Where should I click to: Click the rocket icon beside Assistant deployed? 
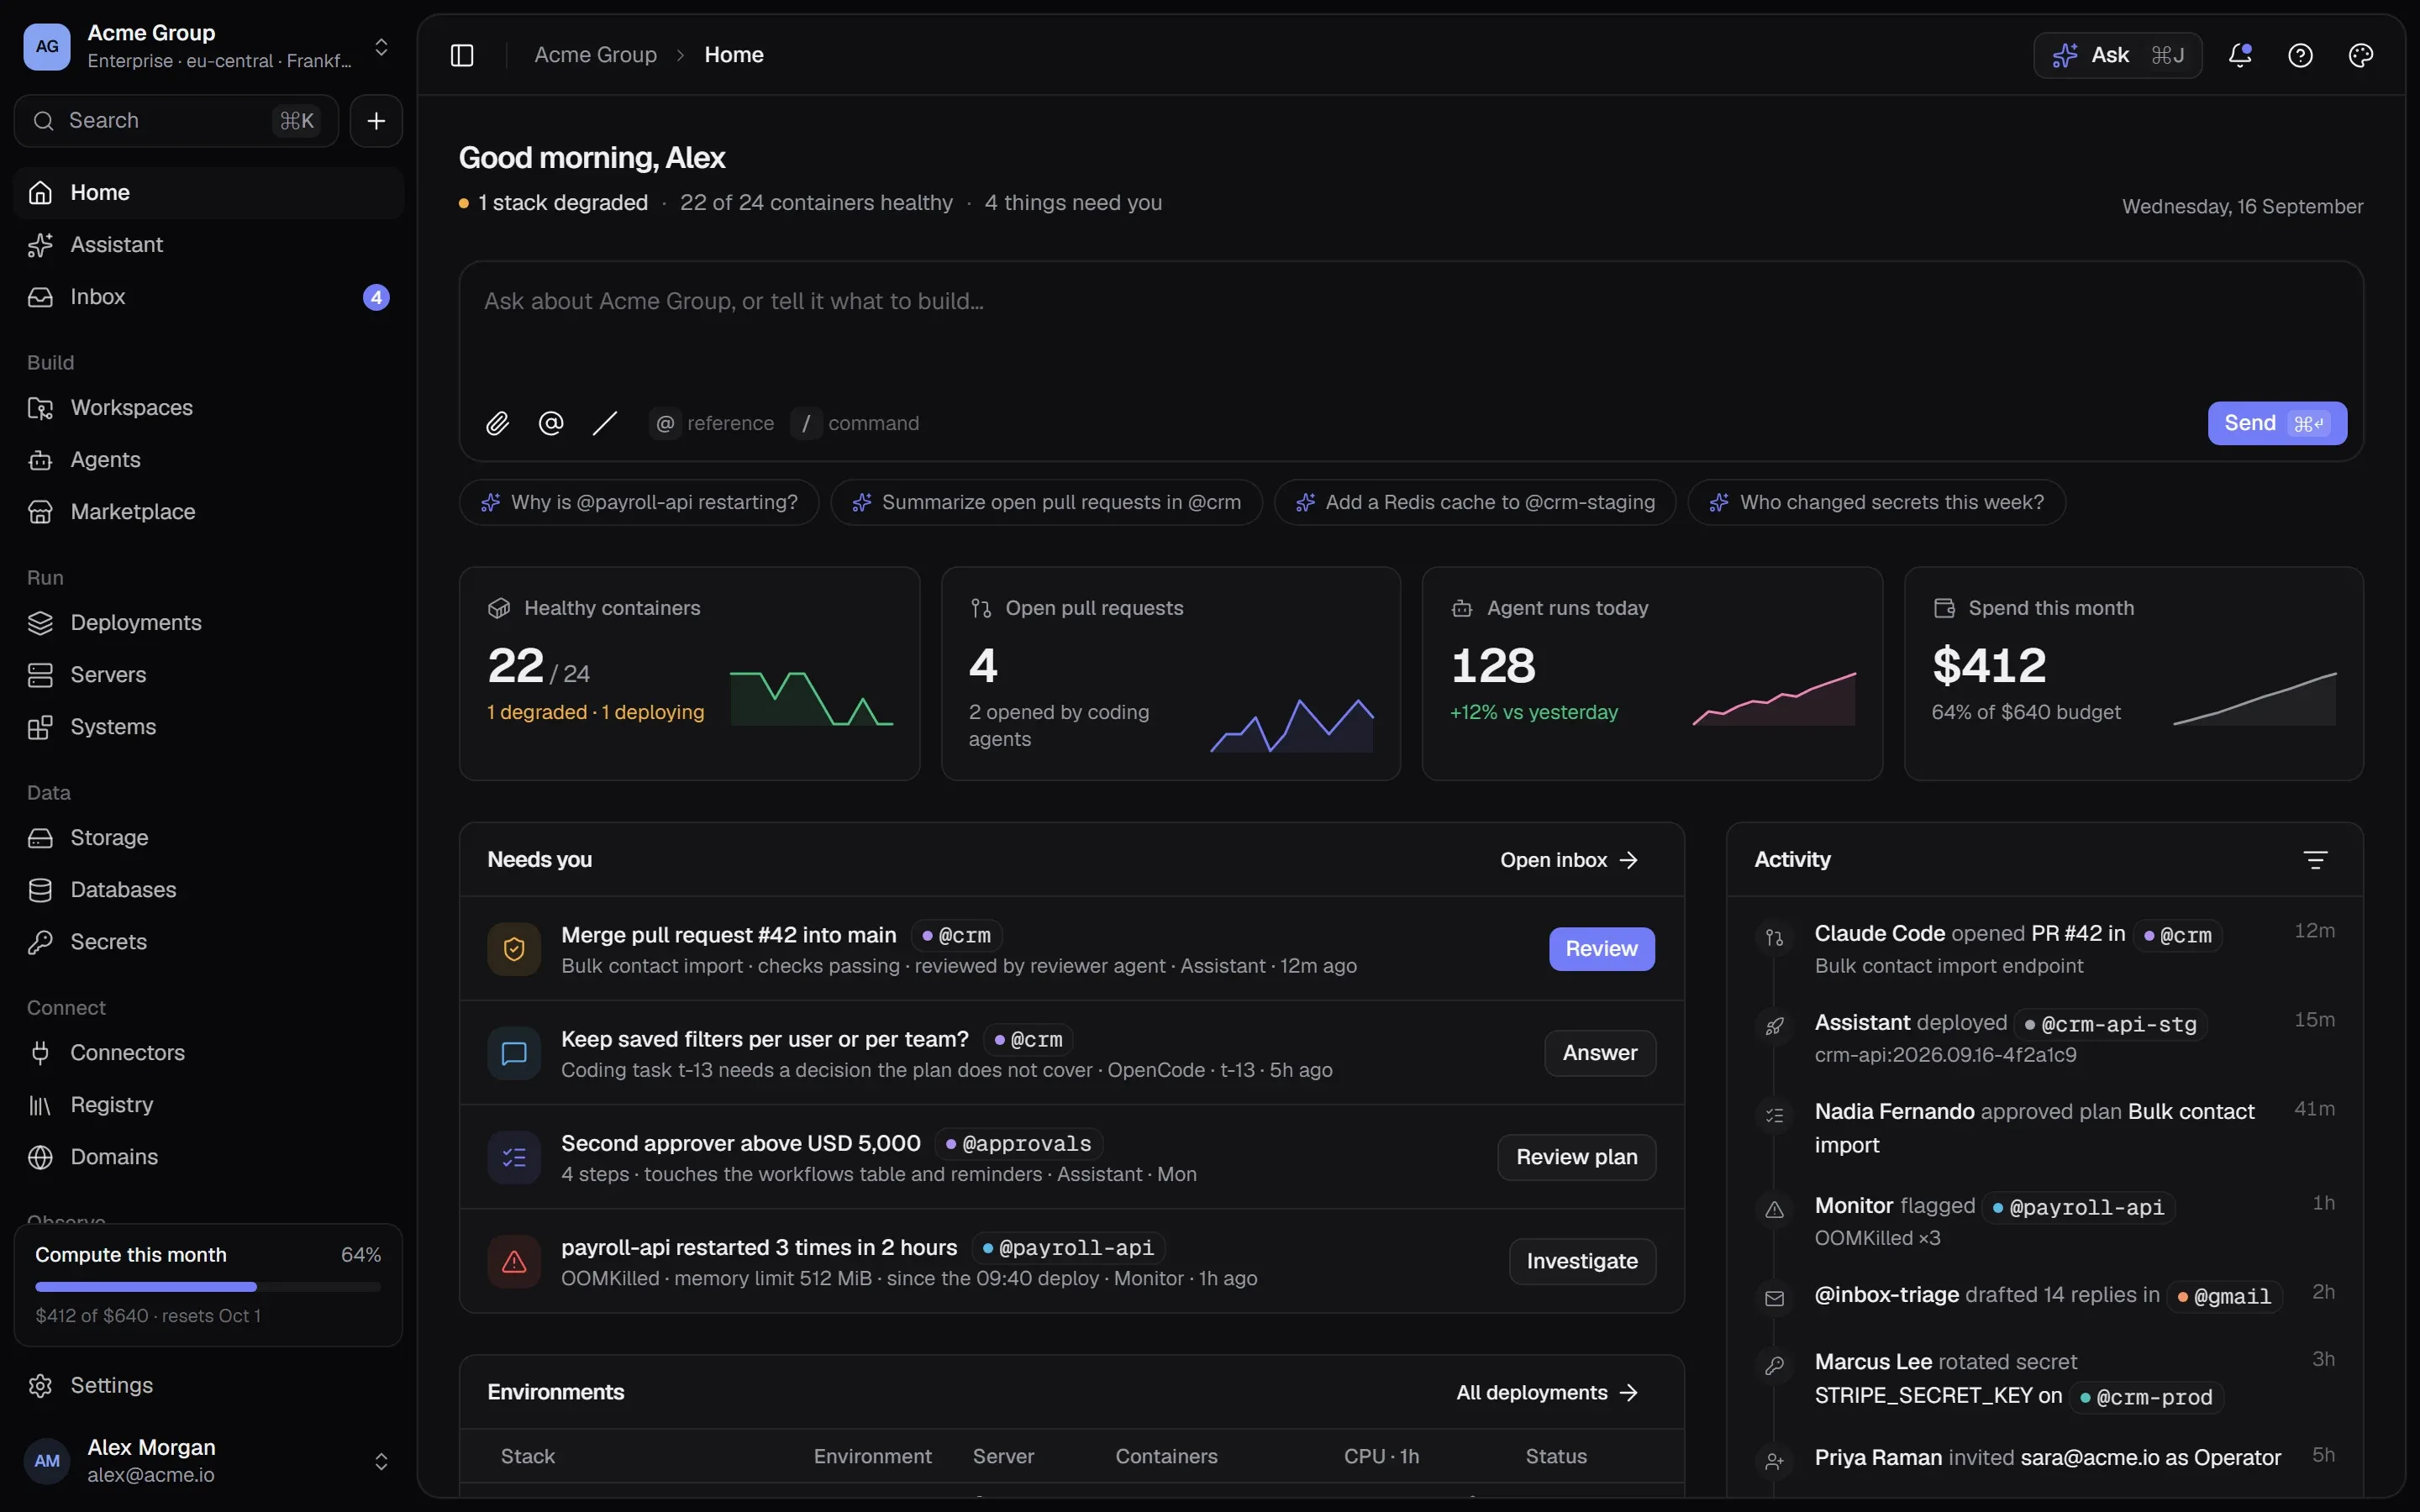pos(1774,1026)
